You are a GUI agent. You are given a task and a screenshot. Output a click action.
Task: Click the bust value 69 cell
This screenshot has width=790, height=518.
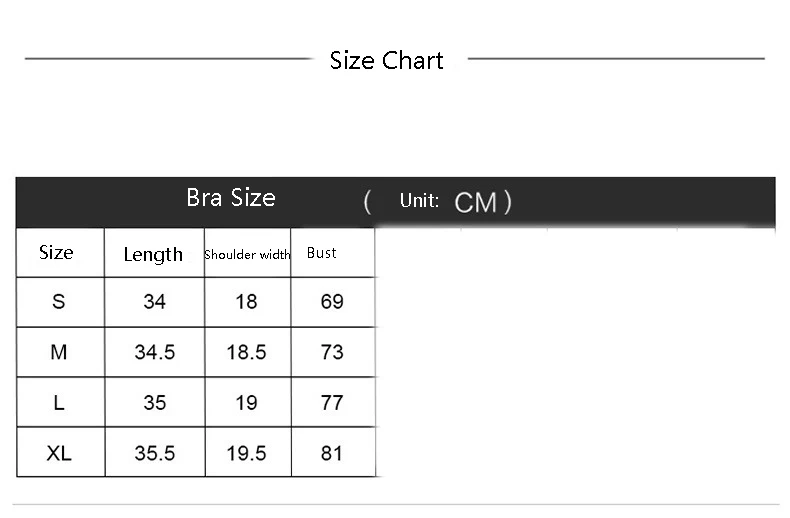point(333,302)
